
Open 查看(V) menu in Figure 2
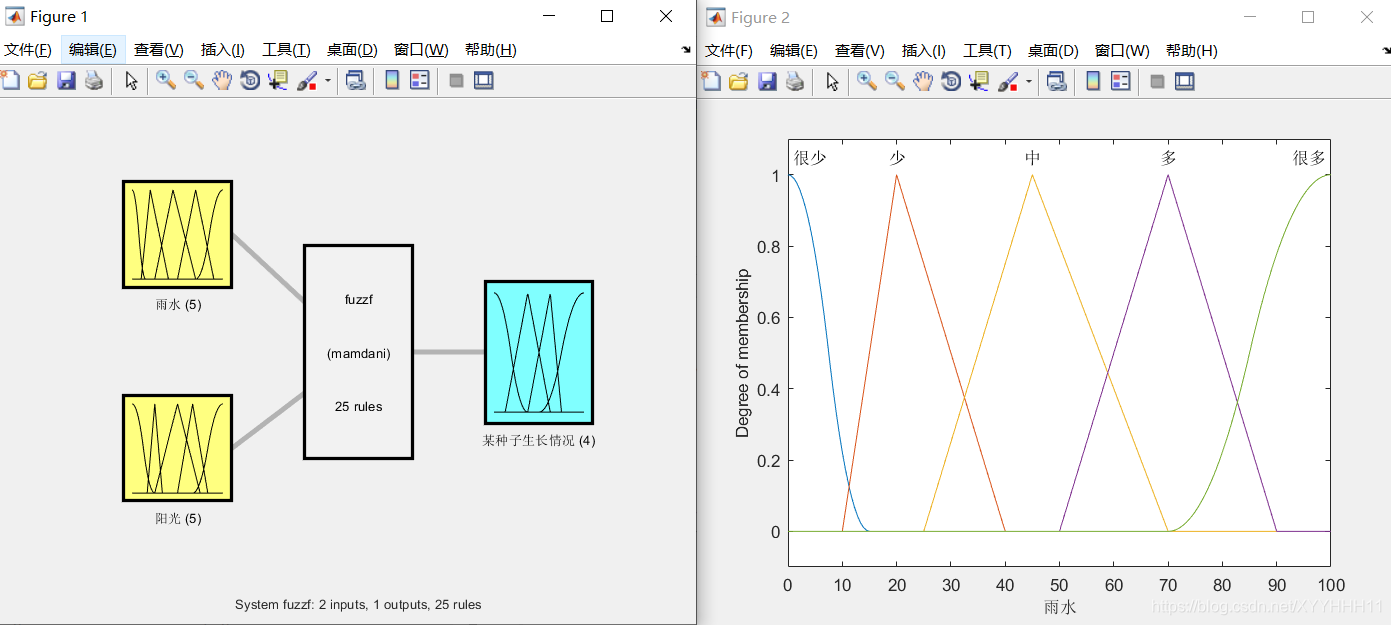tap(860, 51)
